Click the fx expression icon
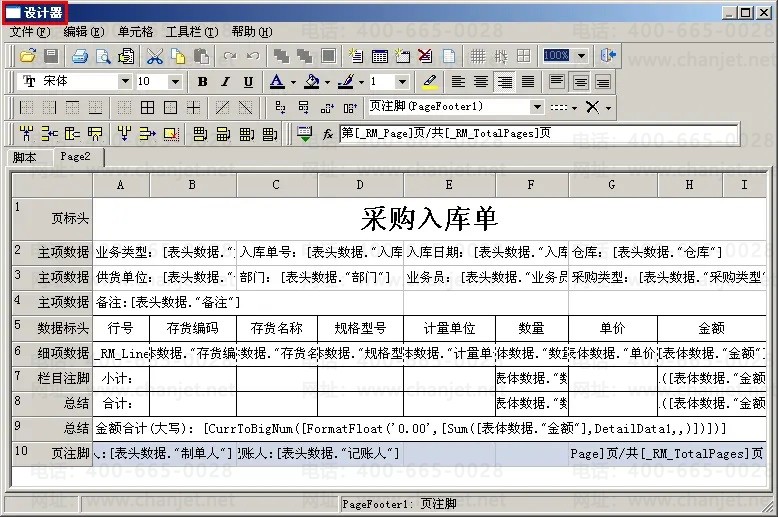 point(327,133)
